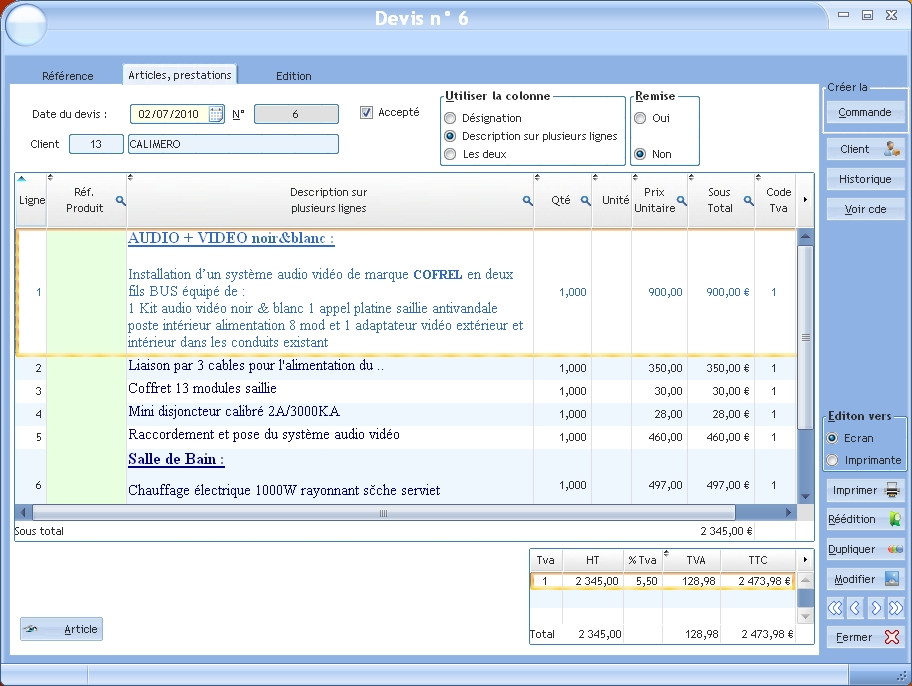Uncheck the Accepté checkbox
This screenshot has width=912, height=686.
(367, 113)
